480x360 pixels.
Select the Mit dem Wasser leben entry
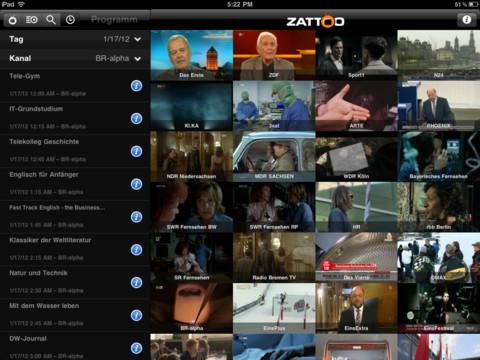tap(75, 315)
